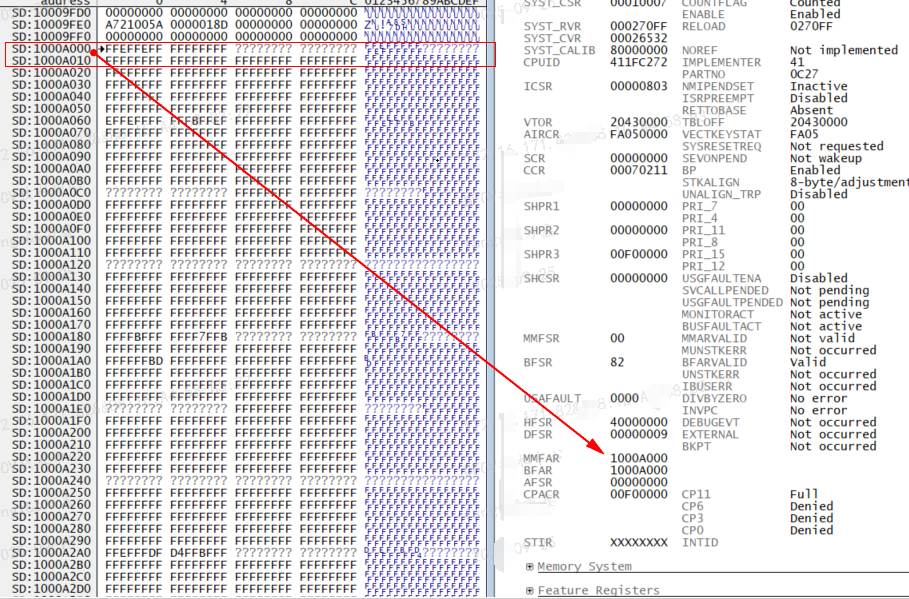The image size is (909, 599).
Task: Select memory row SD:1000A000
Action: (x=246, y=49)
